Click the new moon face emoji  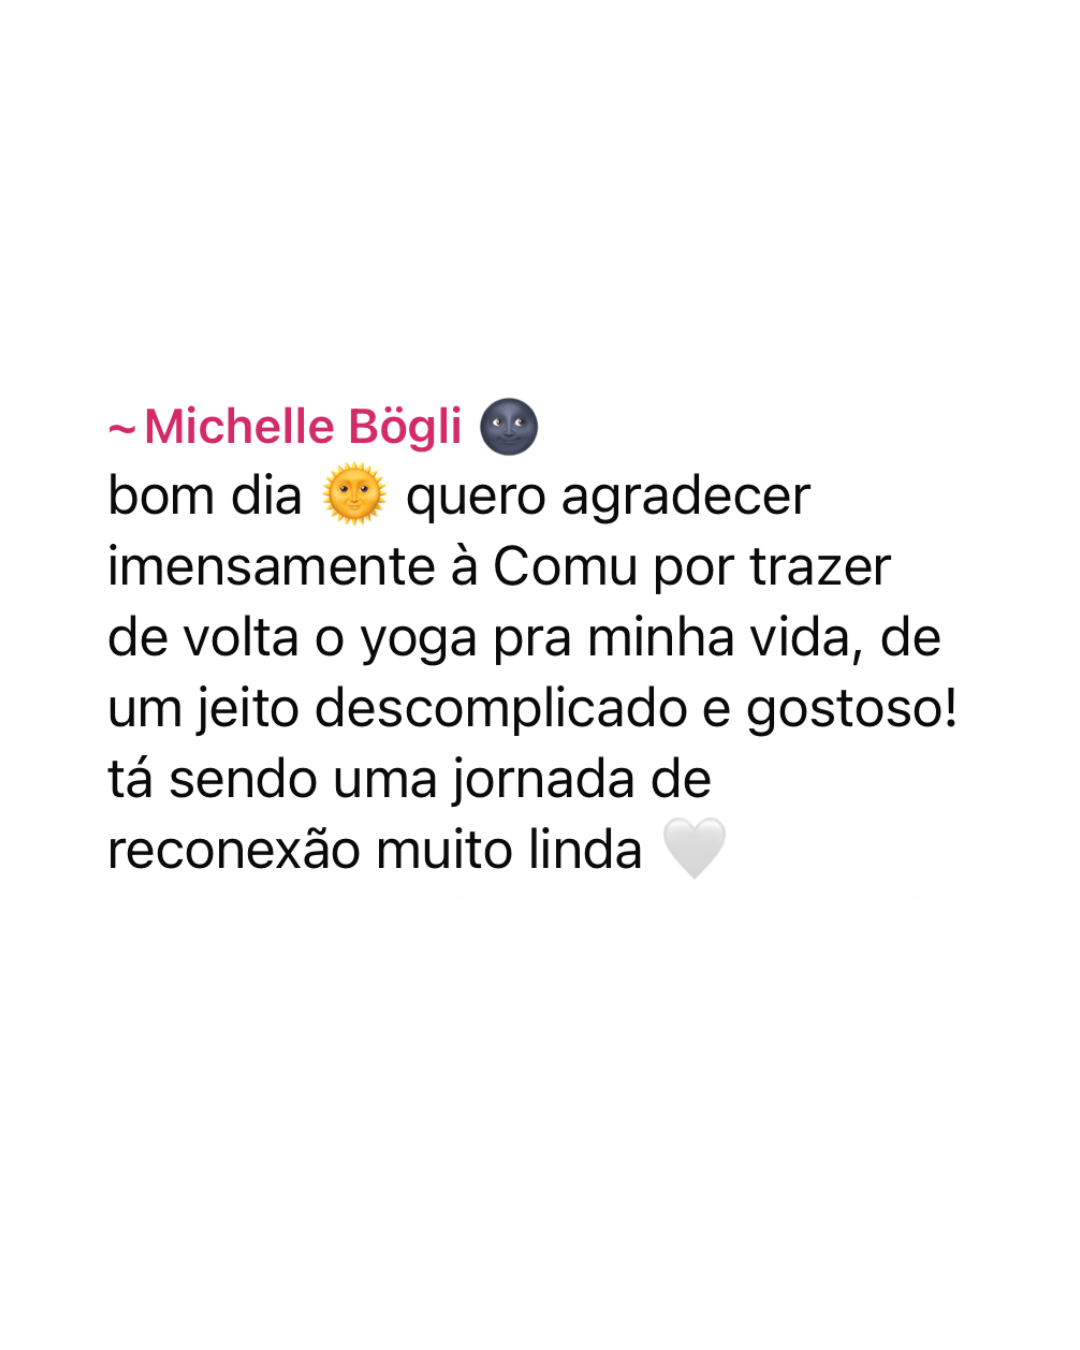click(x=509, y=427)
